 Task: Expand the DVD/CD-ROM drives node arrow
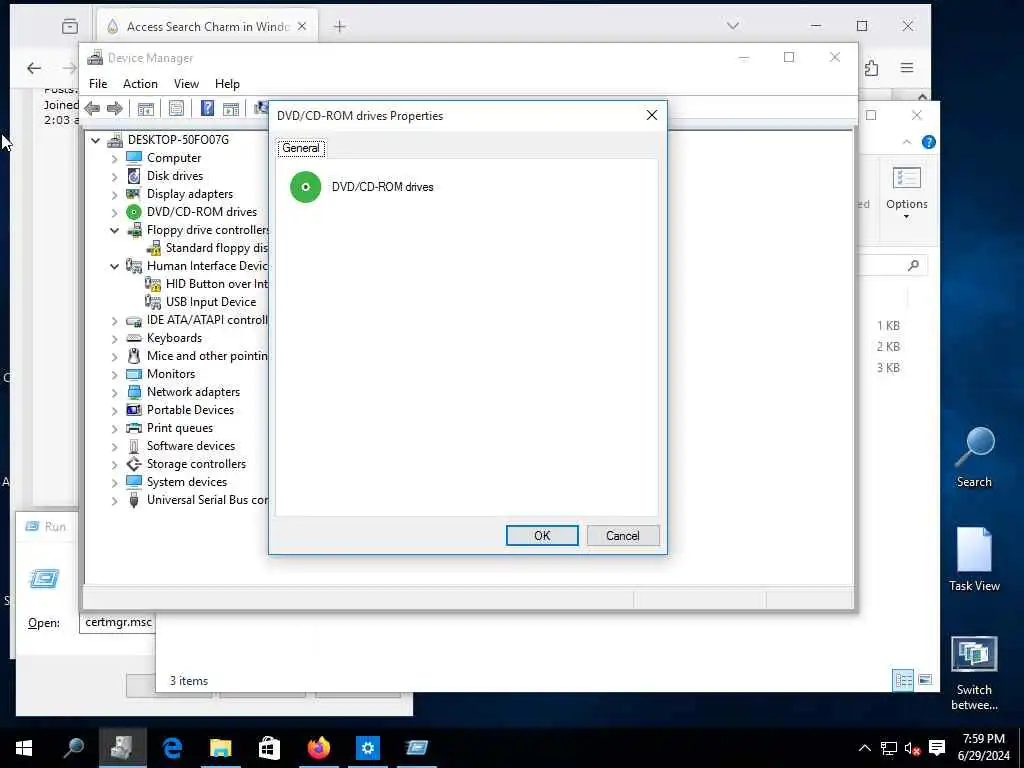115,212
